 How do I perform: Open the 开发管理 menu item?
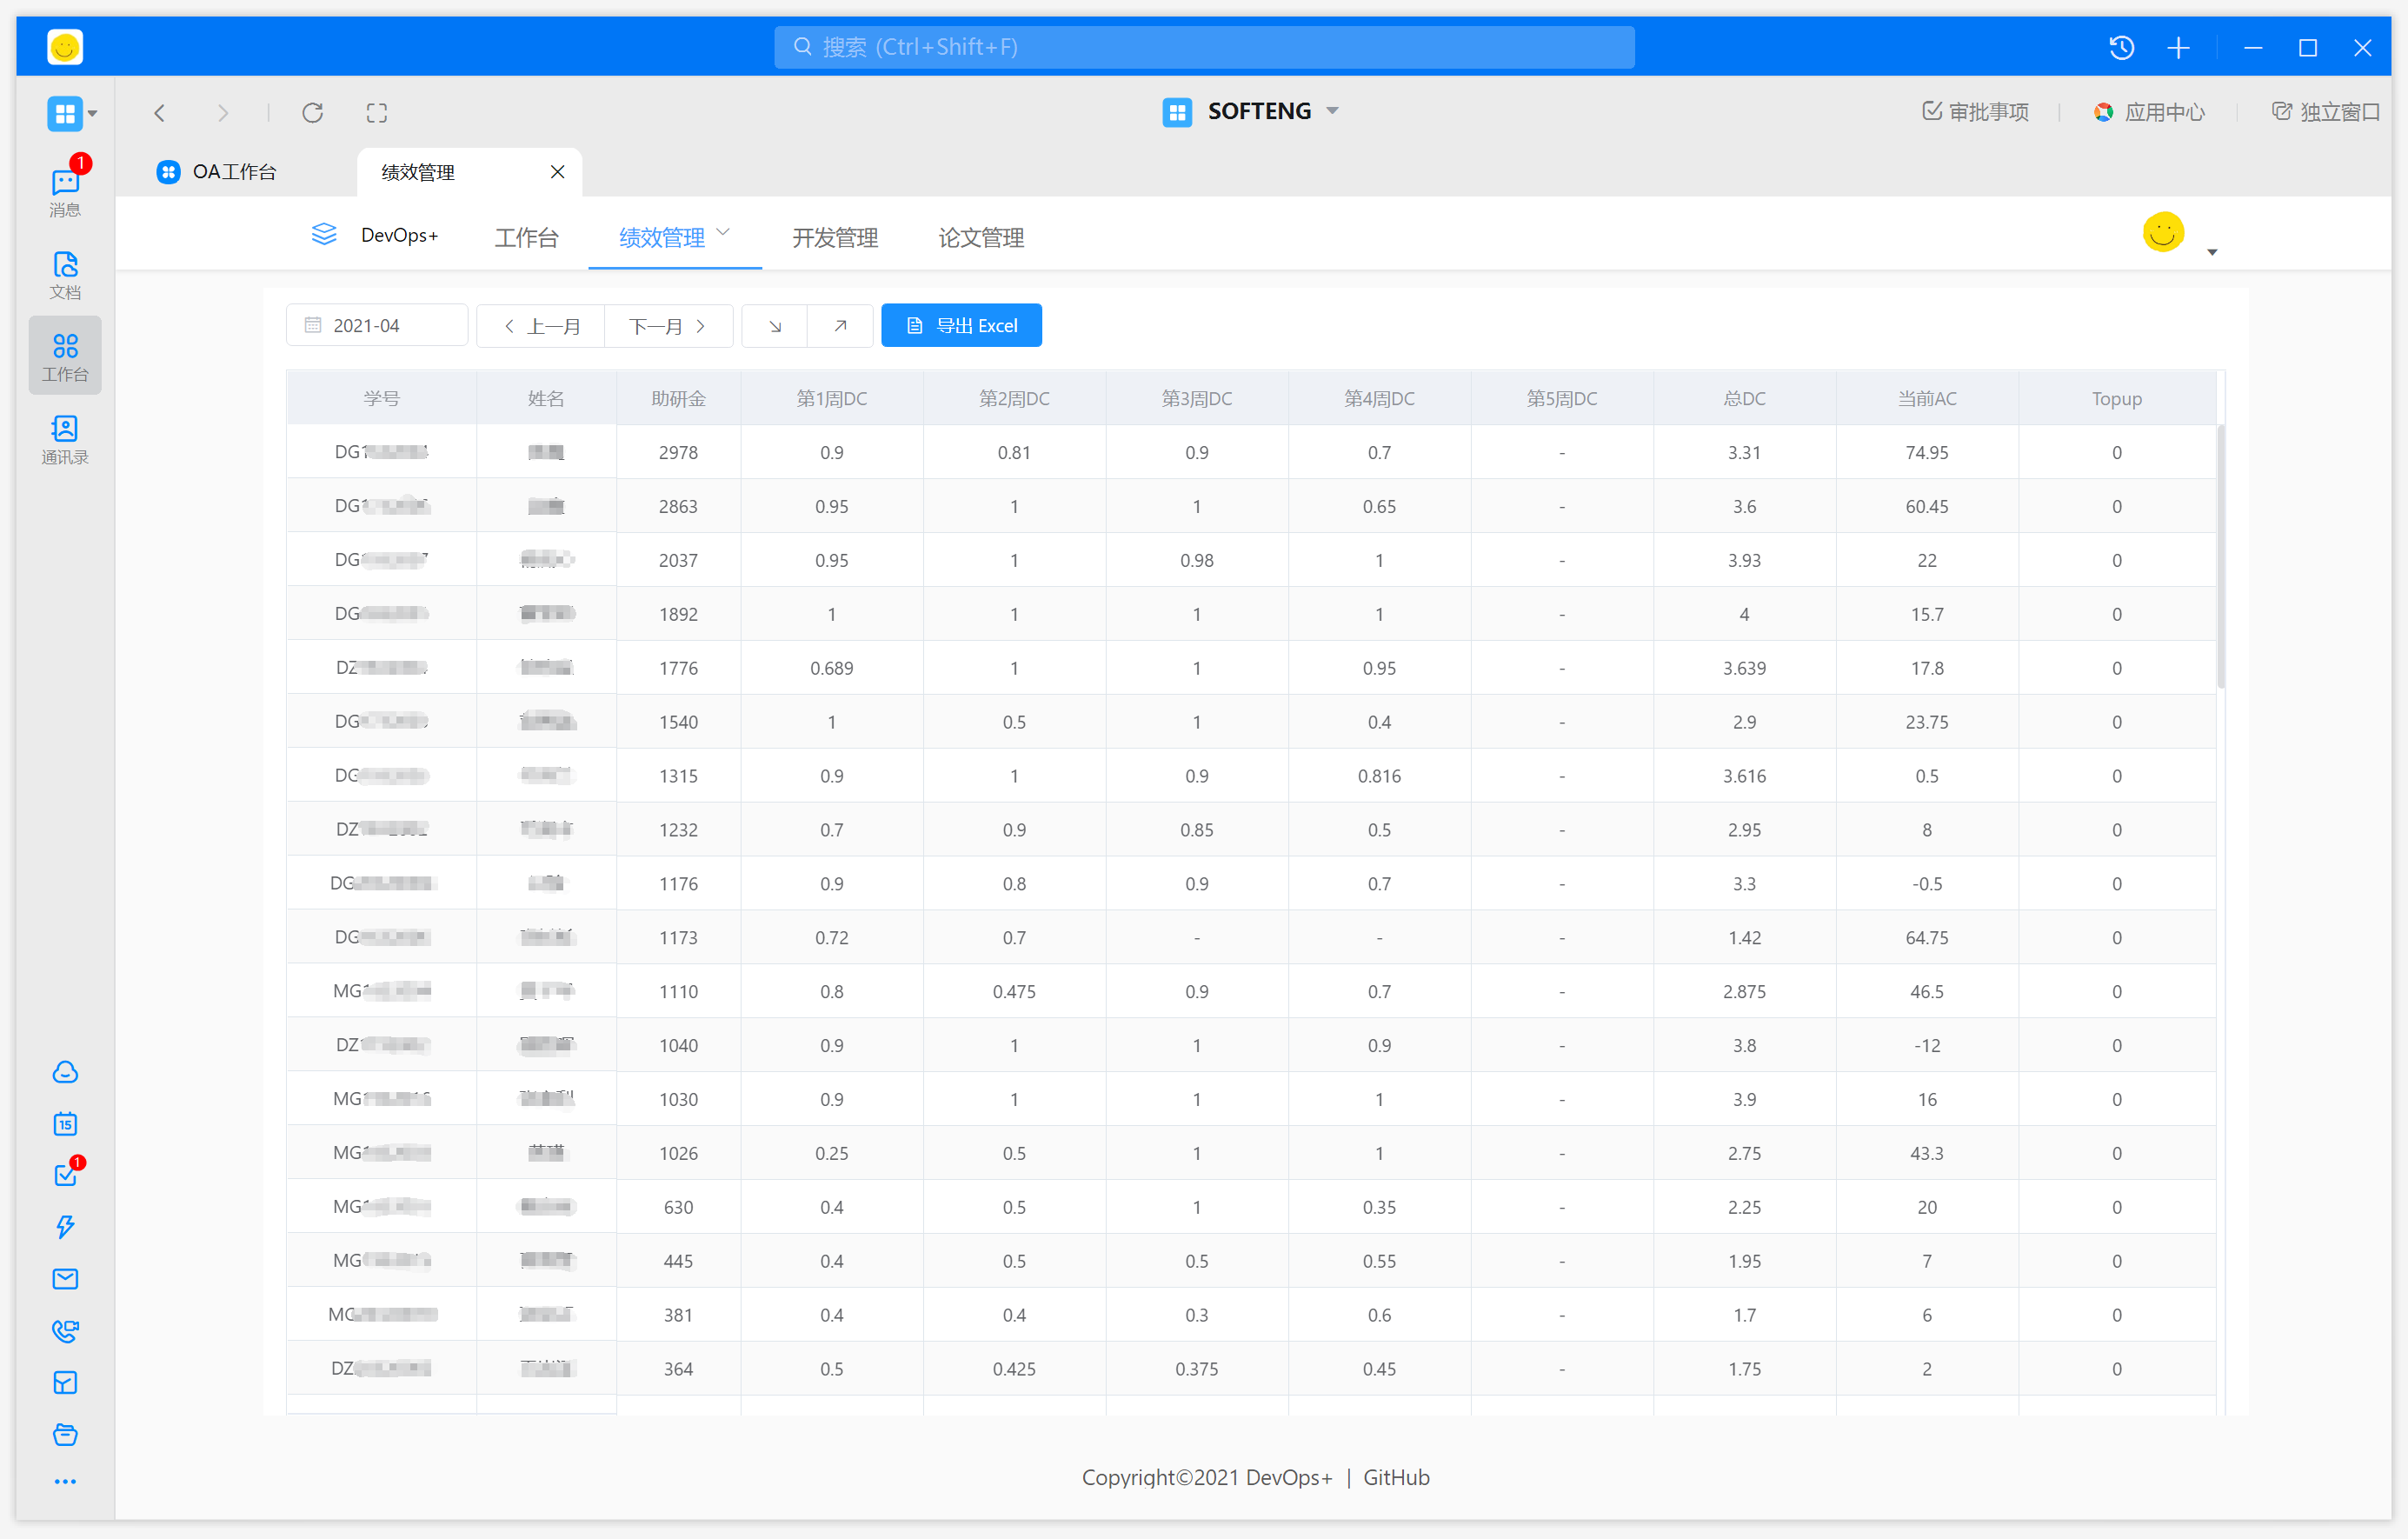[x=835, y=238]
